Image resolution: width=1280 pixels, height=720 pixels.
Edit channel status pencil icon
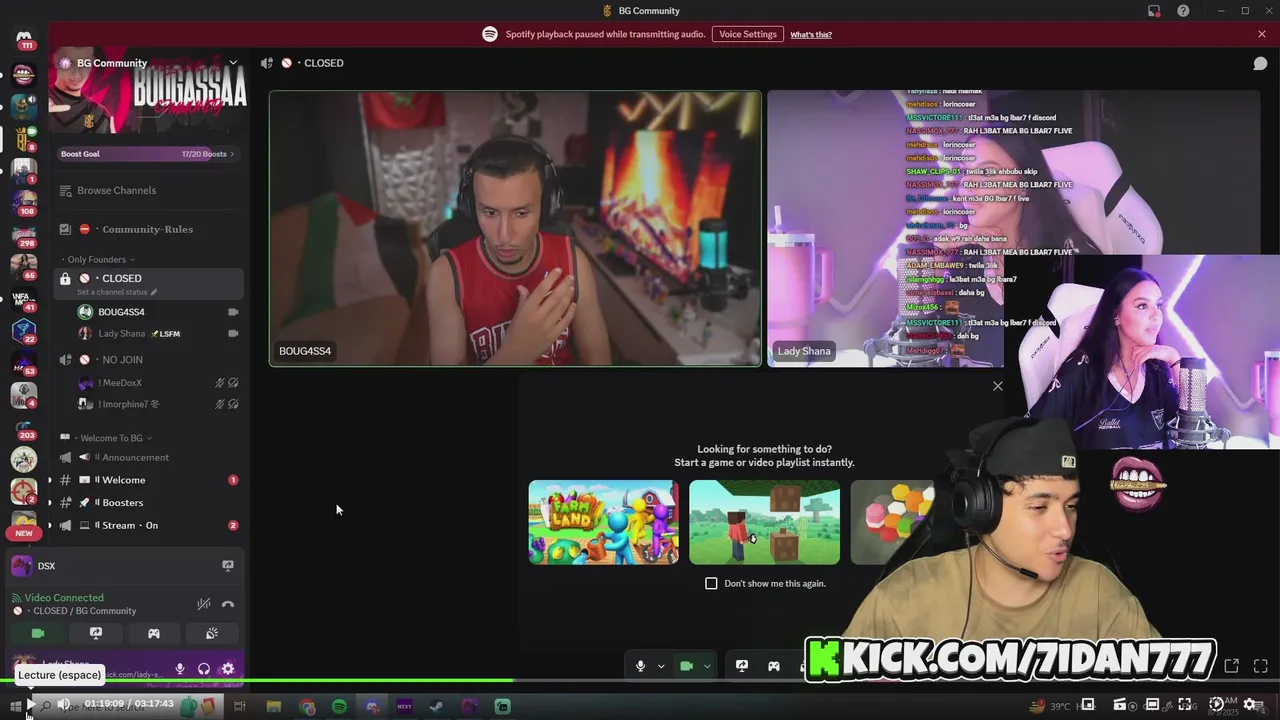point(154,292)
